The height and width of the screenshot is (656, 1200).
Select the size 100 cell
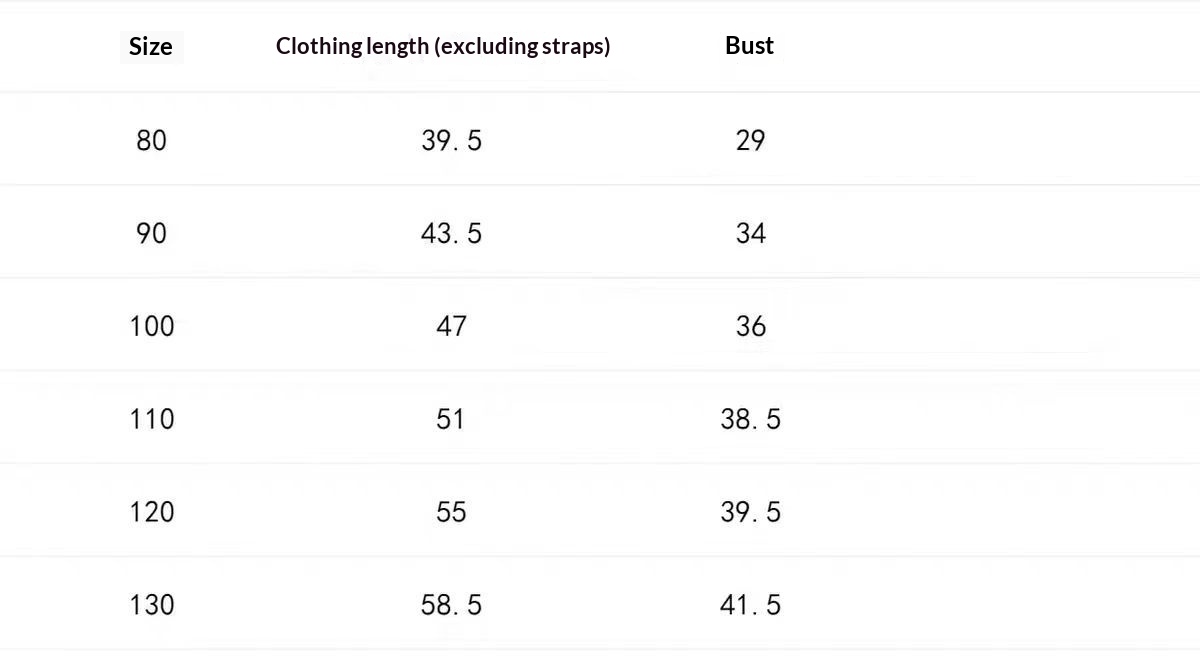coord(151,326)
